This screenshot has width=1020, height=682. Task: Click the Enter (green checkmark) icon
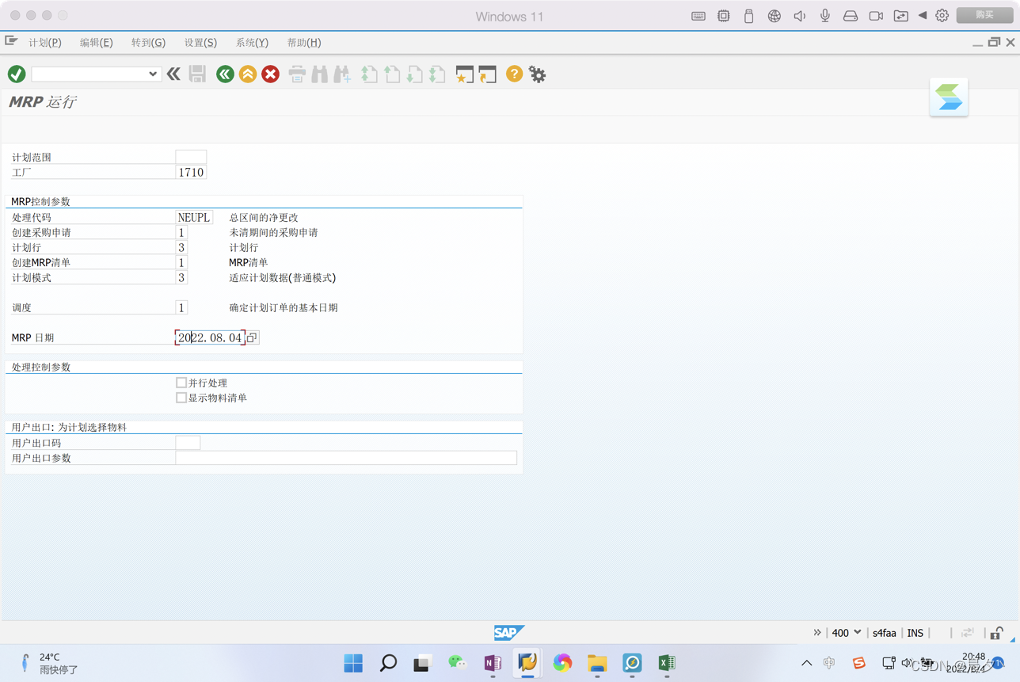click(15, 74)
